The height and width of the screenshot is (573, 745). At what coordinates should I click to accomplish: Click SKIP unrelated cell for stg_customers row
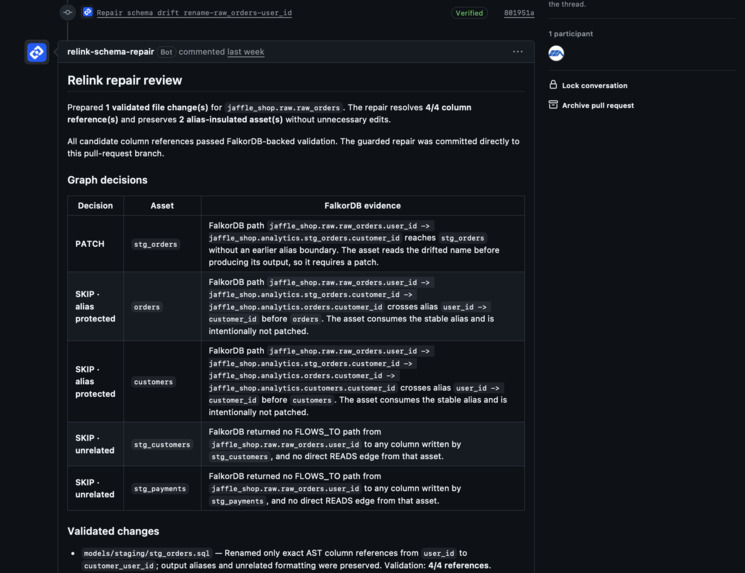pyautogui.click(x=95, y=444)
